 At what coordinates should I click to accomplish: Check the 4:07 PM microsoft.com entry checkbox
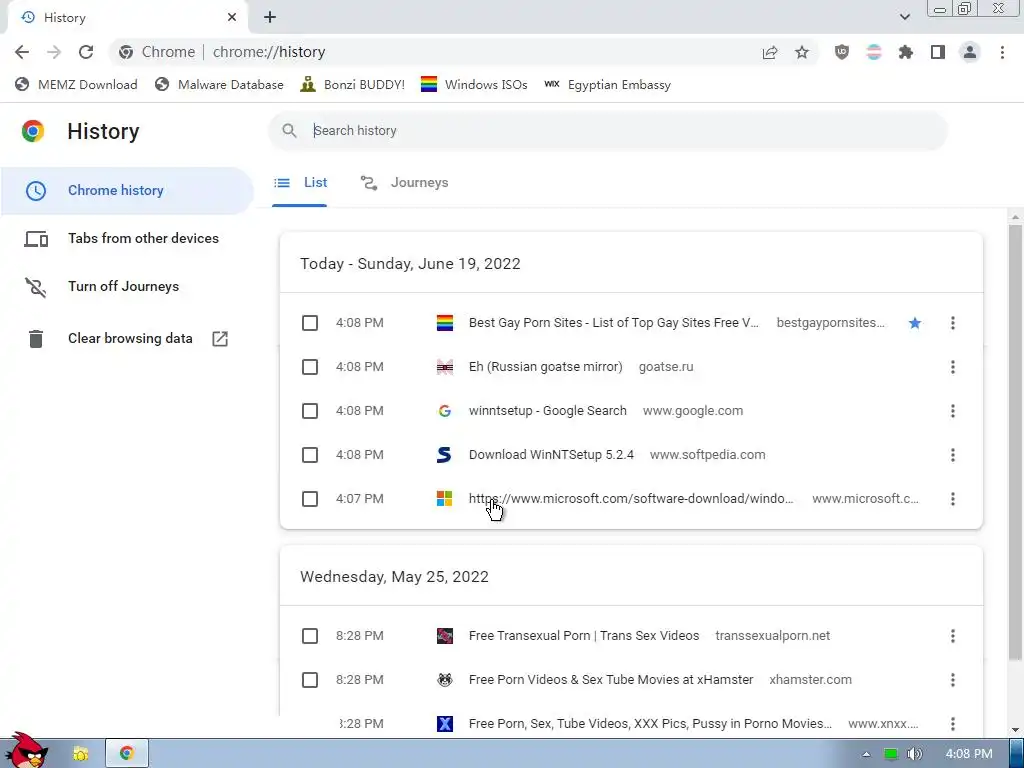tap(310, 499)
